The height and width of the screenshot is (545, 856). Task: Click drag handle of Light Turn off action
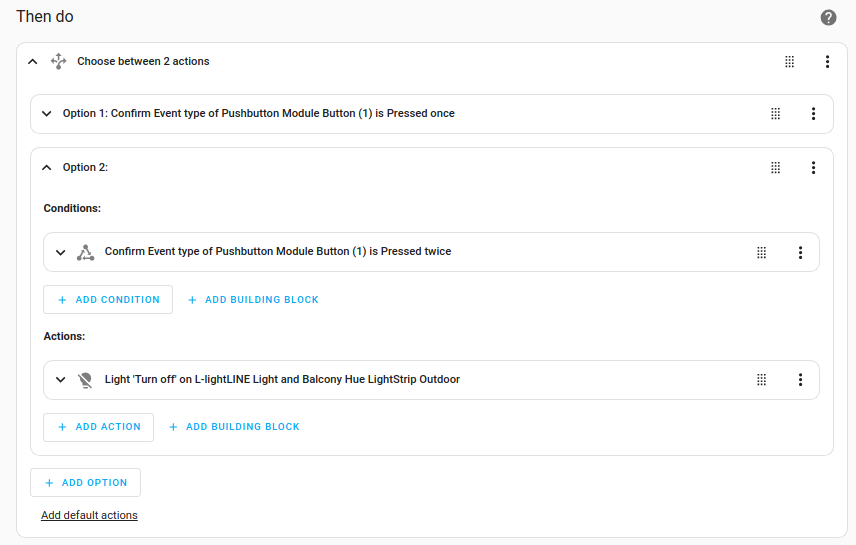(x=761, y=380)
